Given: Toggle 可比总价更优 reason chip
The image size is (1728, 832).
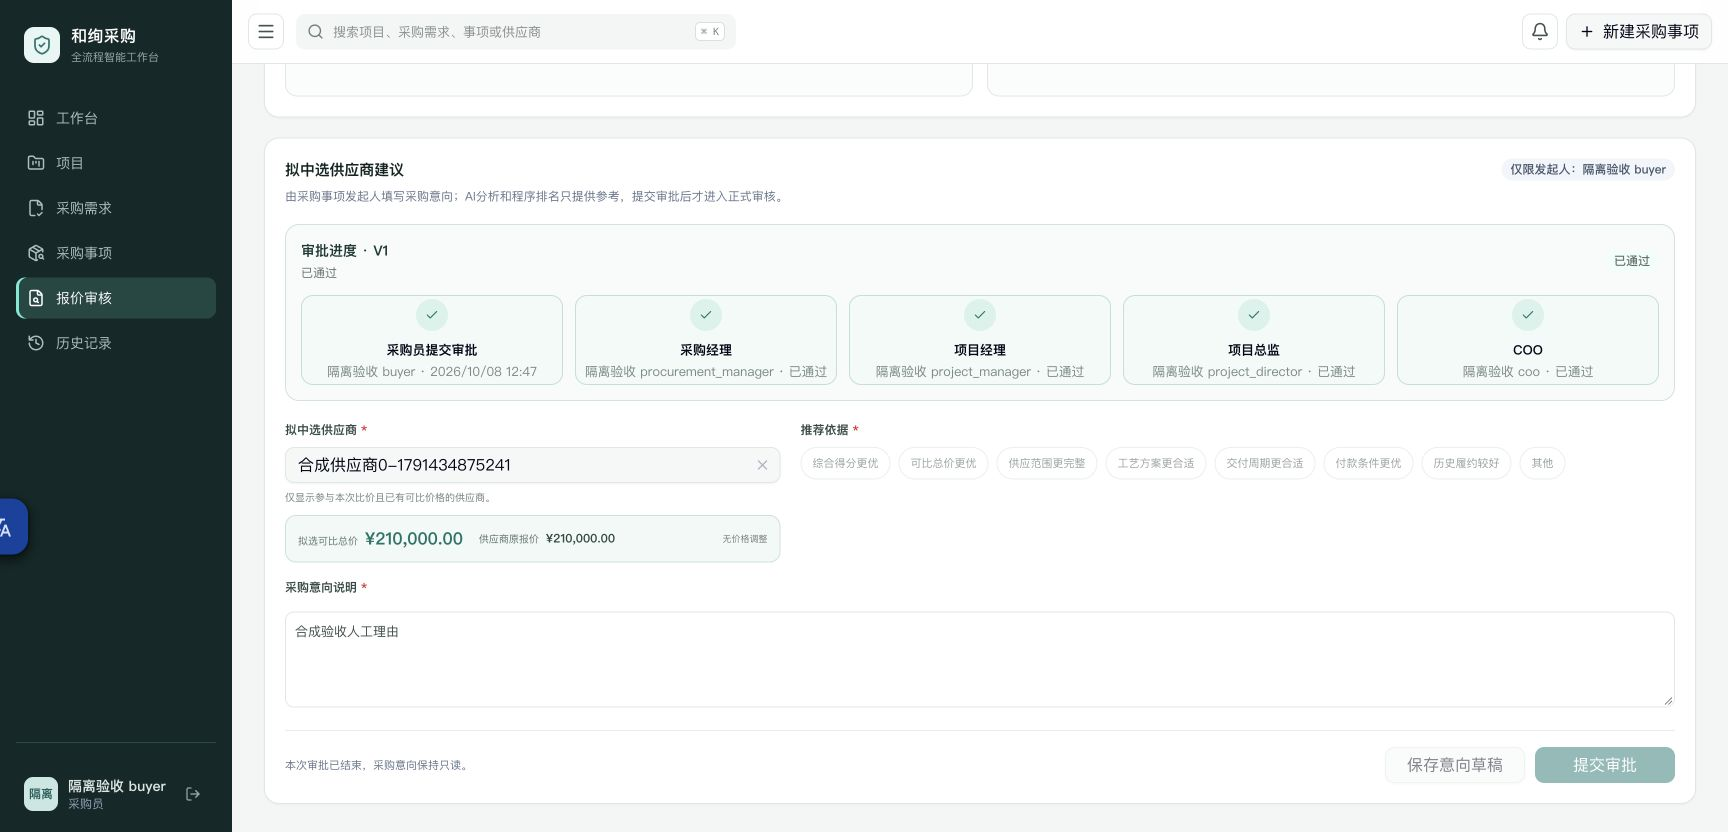Looking at the screenshot, I should coord(943,463).
